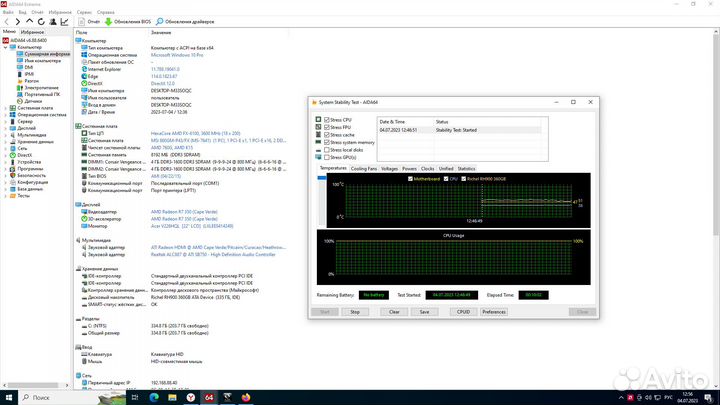Expand the Сеть tree node

(x=6, y=148)
